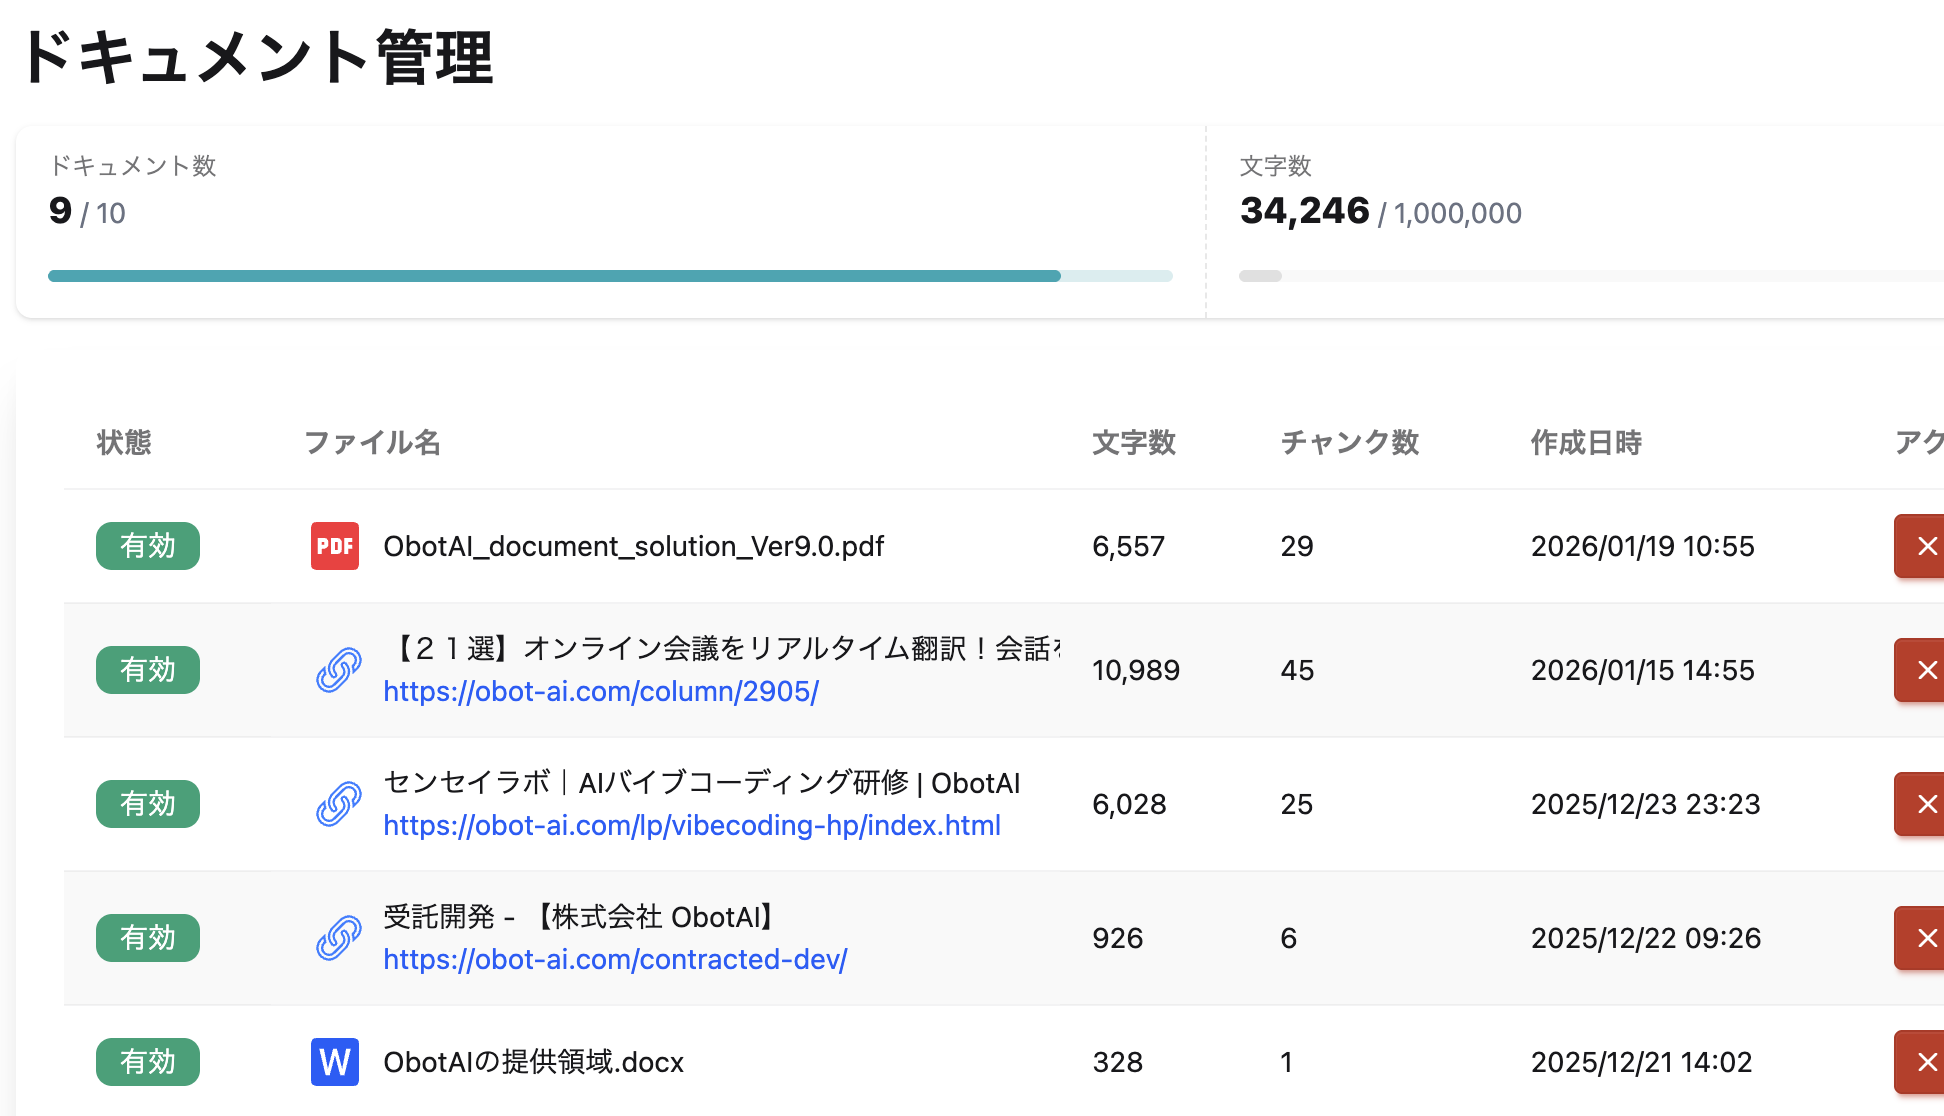Click the link icon beside the contracted-dev entry
The width and height of the screenshot is (1944, 1116).
338,938
